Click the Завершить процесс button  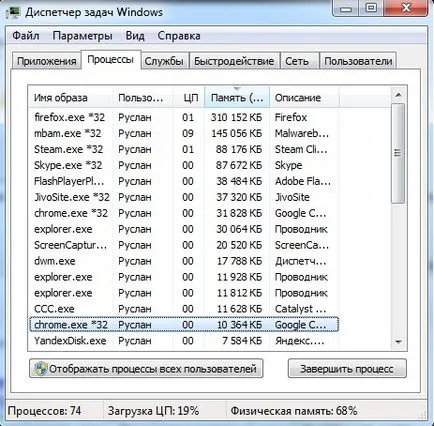coord(347,368)
